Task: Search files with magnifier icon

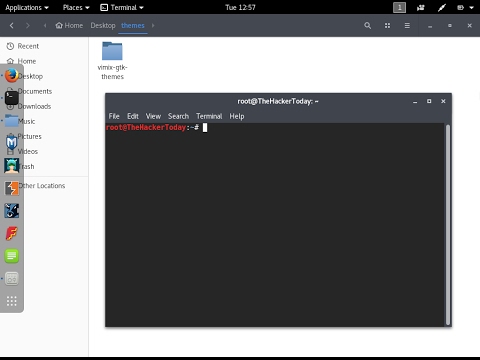Action: point(367,26)
